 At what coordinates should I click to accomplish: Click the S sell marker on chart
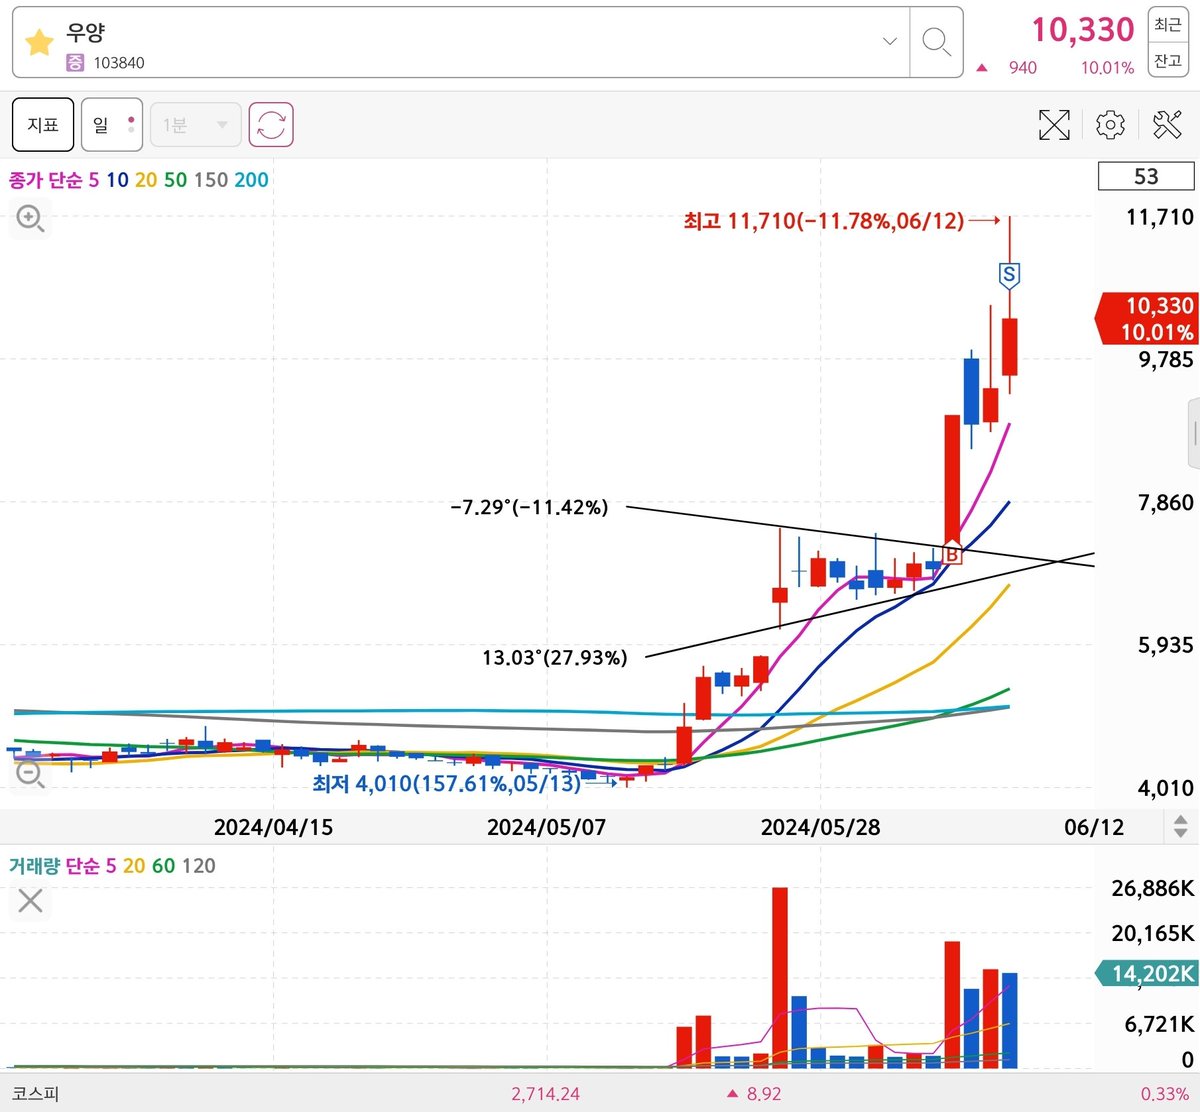[x=1009, y=275]
